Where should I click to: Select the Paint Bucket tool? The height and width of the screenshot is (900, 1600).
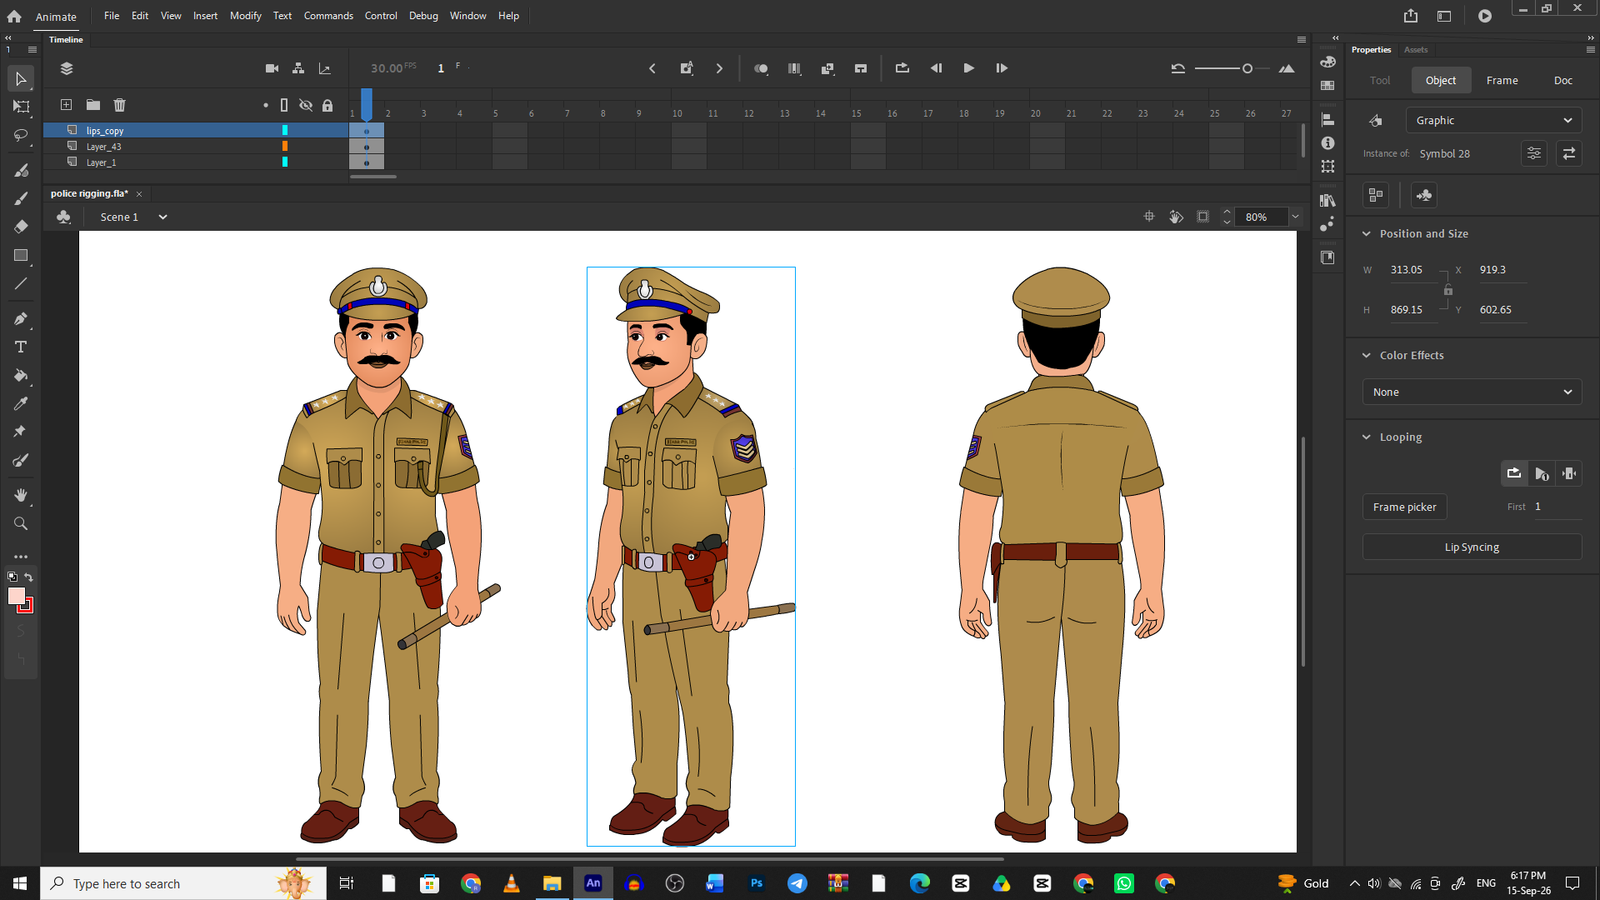20,376
